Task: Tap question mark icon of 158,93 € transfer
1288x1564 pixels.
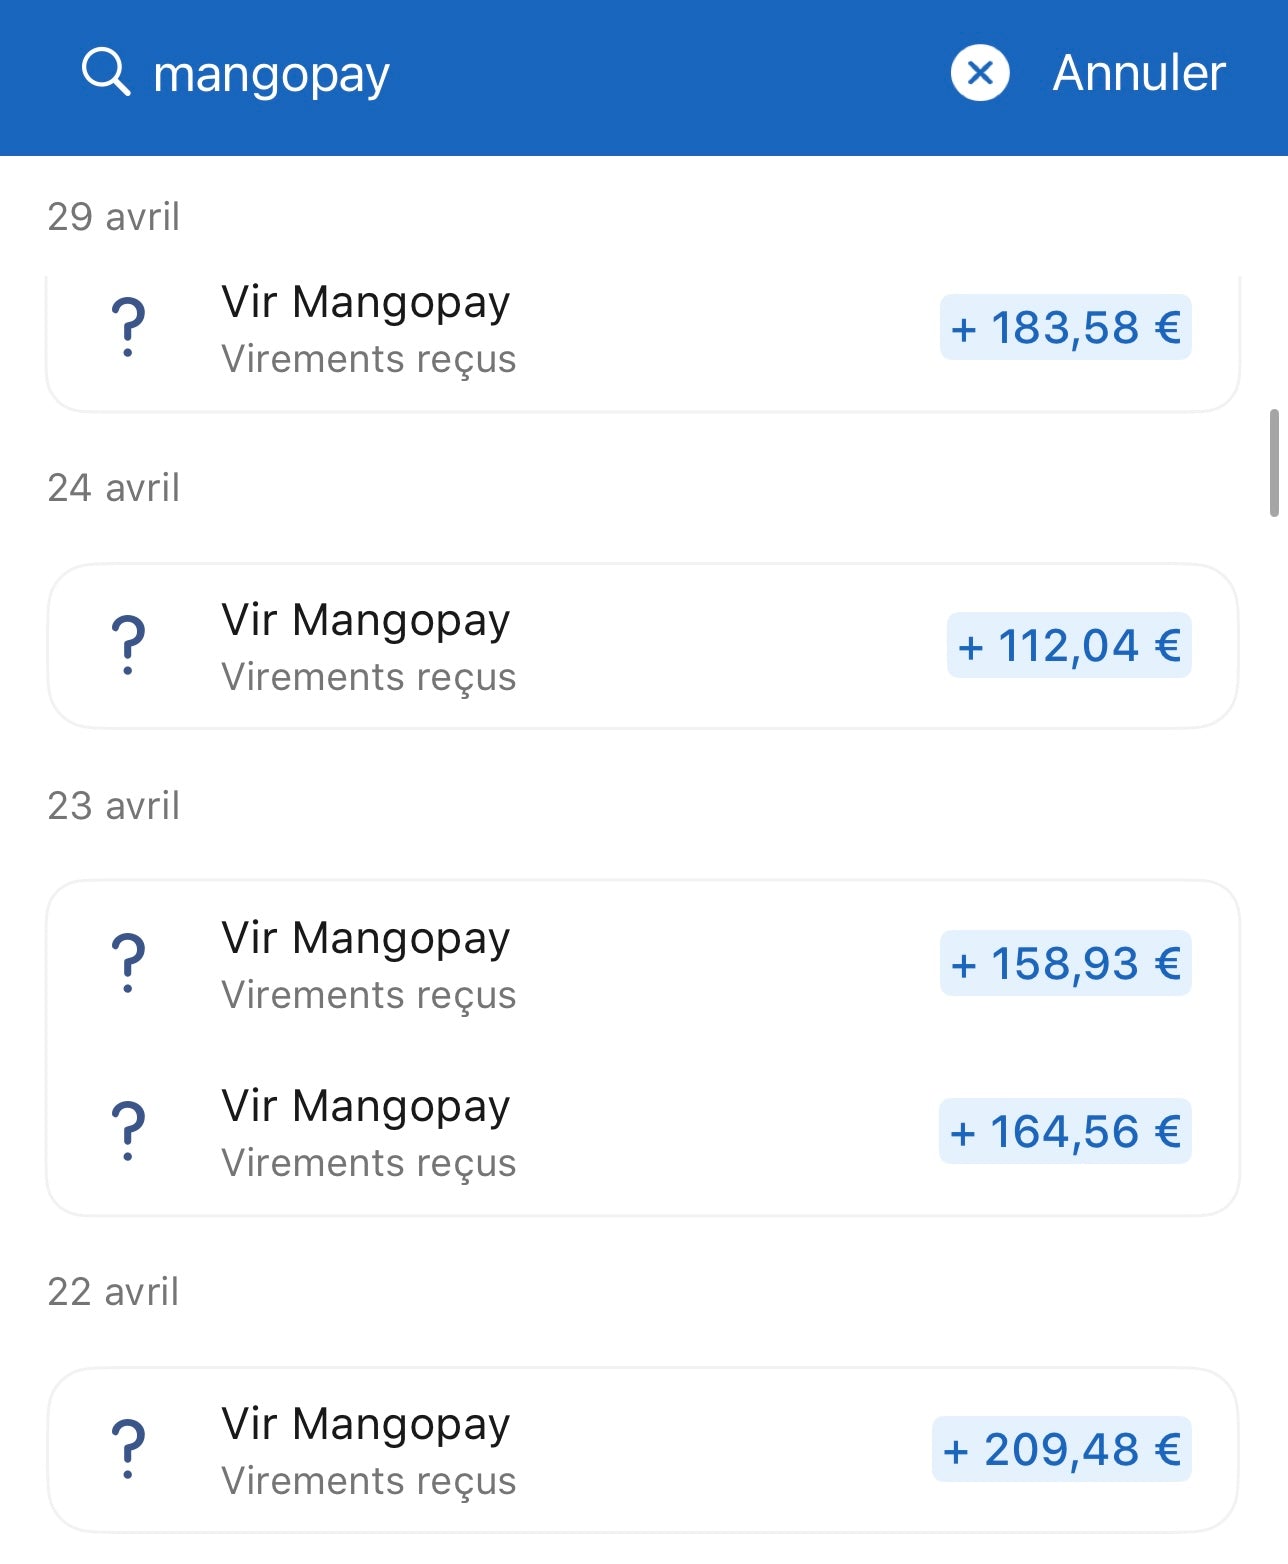Action: pos(128,964)
